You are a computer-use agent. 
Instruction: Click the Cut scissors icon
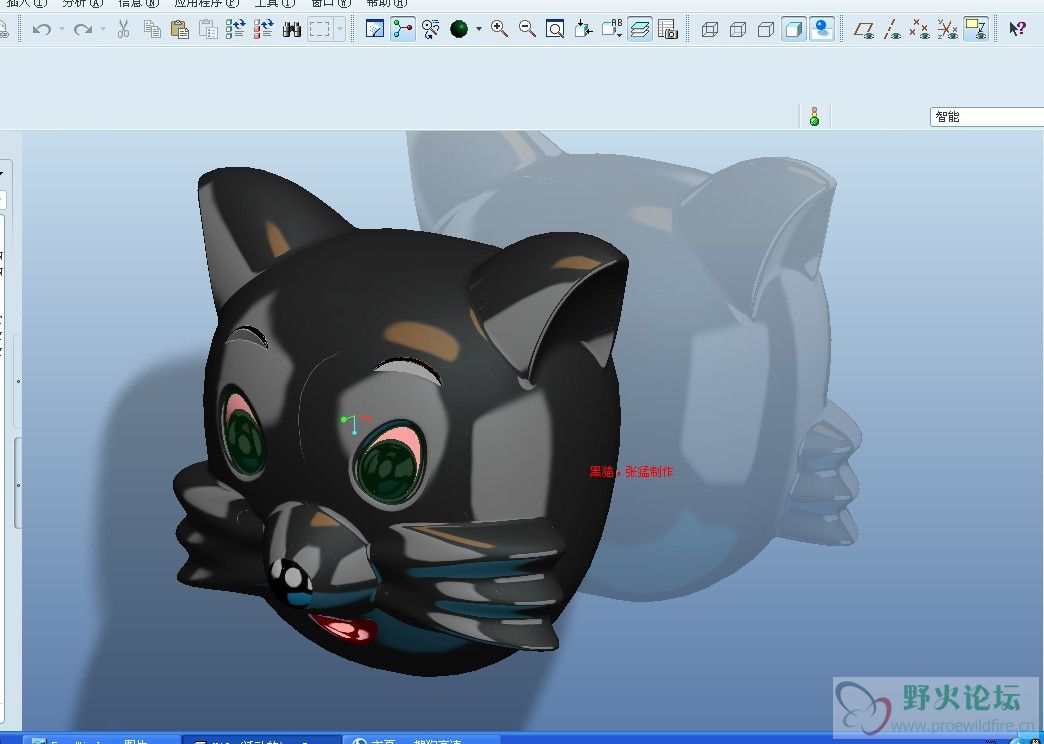coord(123,29)
